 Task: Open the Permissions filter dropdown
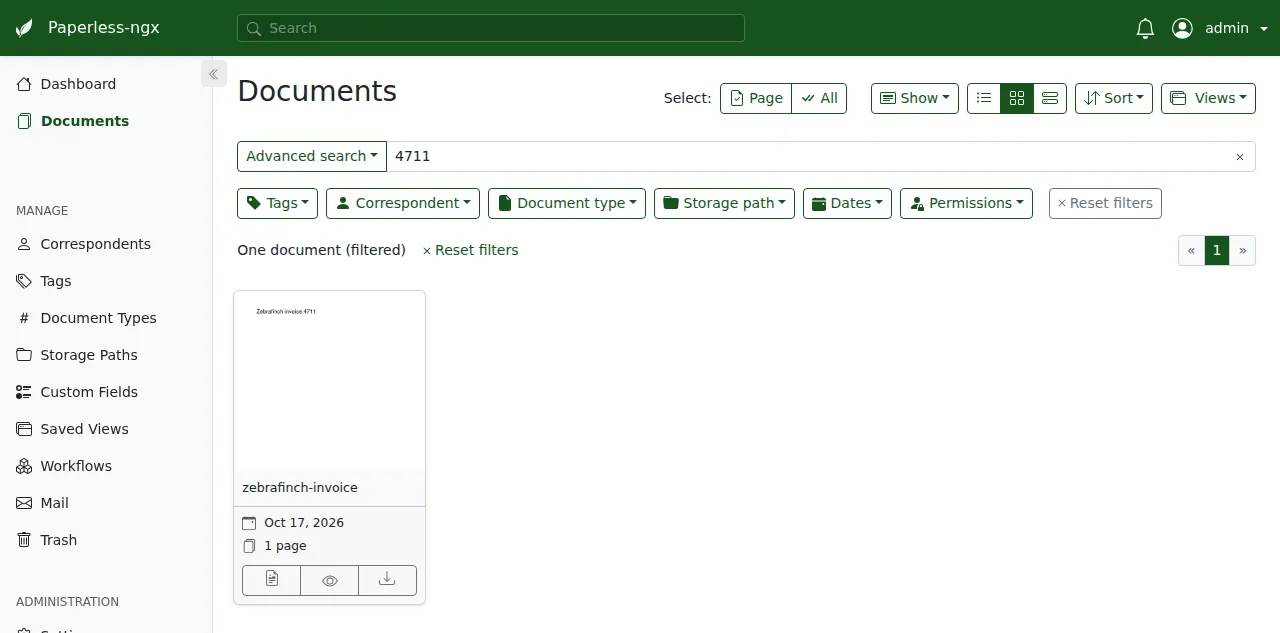click(x=966, y=203)
